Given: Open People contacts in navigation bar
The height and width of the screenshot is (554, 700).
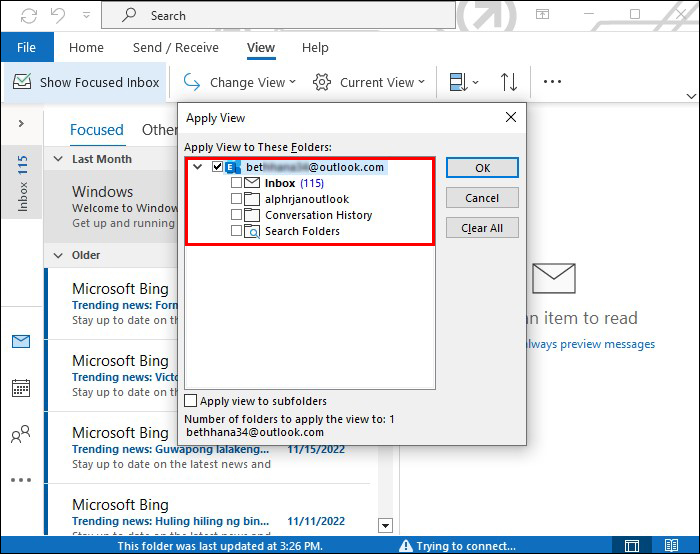Looking at the screenshot, I should (21, 433).
